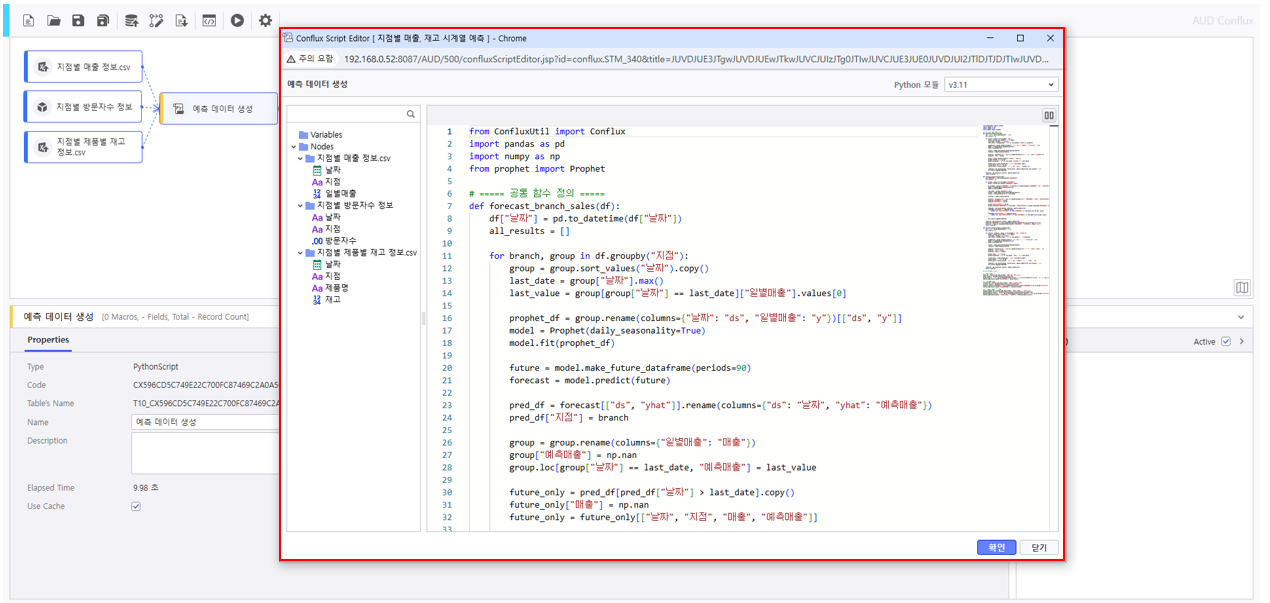Open settings via the gear icon
This screenshot has height=603, width=1270.
[x=265, y=20]
